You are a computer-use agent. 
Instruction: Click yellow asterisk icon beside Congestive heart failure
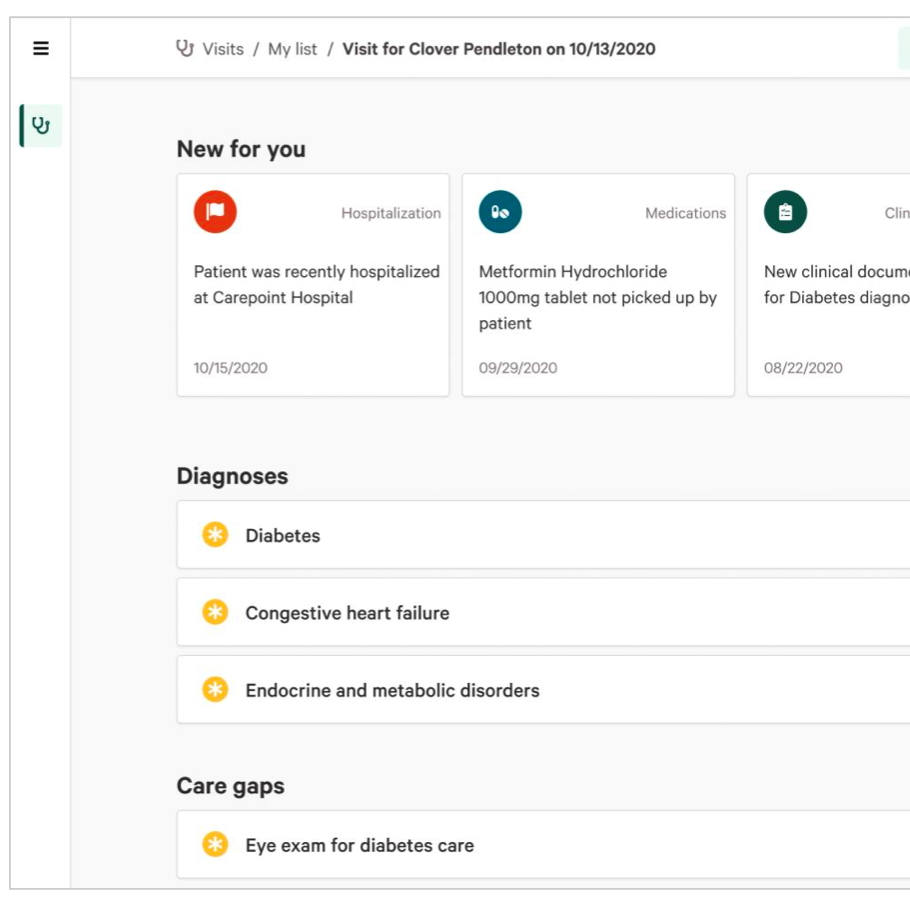point(215,612)
